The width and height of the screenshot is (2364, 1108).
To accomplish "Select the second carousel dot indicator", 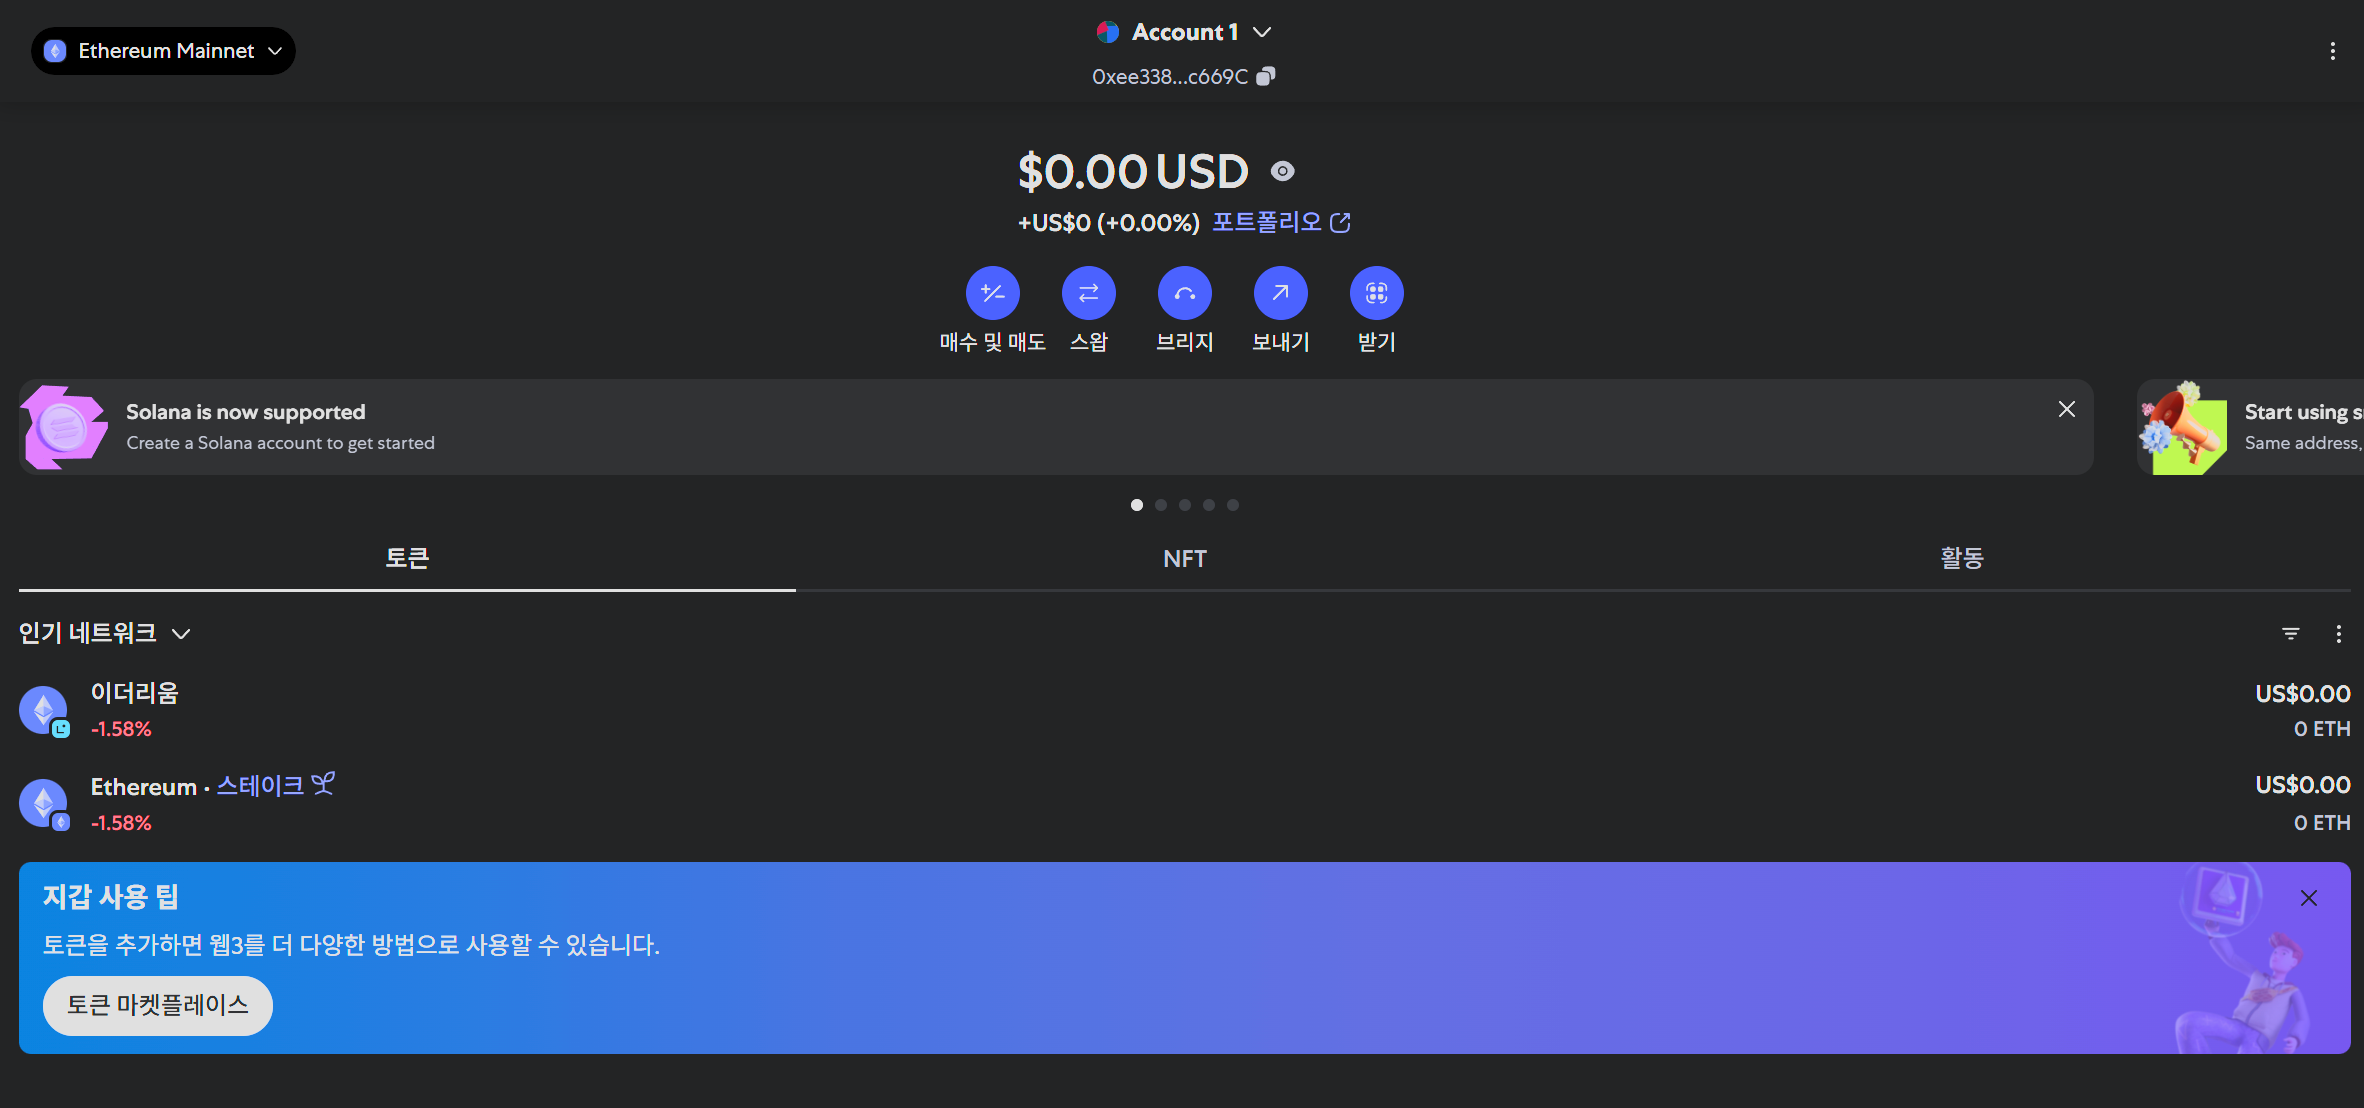I will click(1161, 505).
